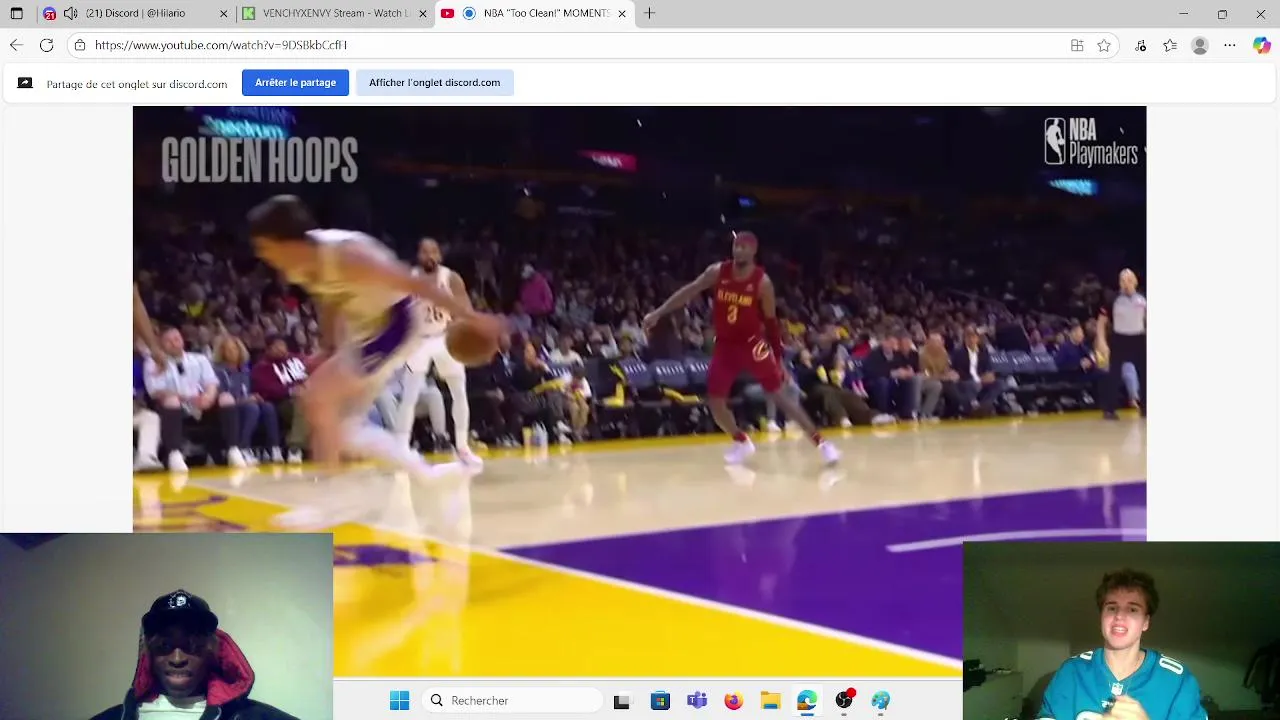The height and width of the screenshot is (720, 1280).
Task: Open Settings and more ellipsis menu
Action: [1230, 45]
